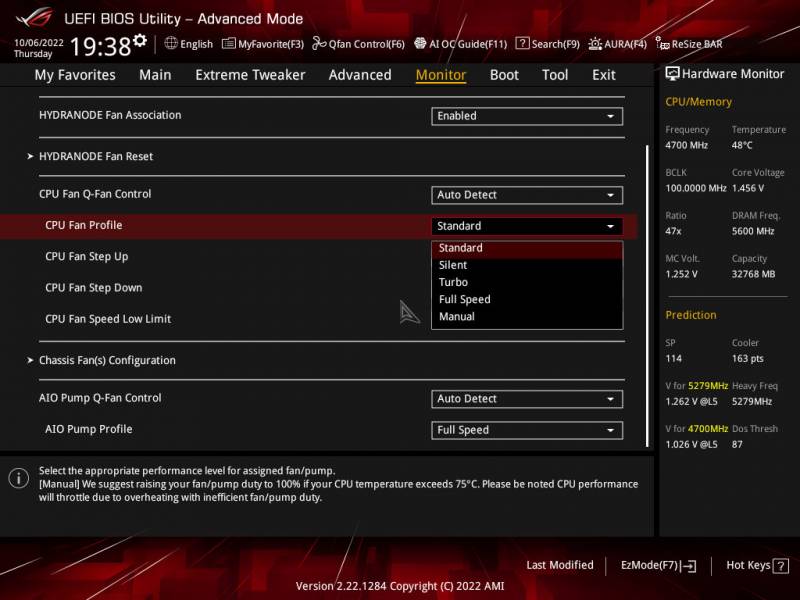Click the 4700 MHz frequency value
Image resolution: width=800 pixels, height=600 pixels.
click(686, 145)
